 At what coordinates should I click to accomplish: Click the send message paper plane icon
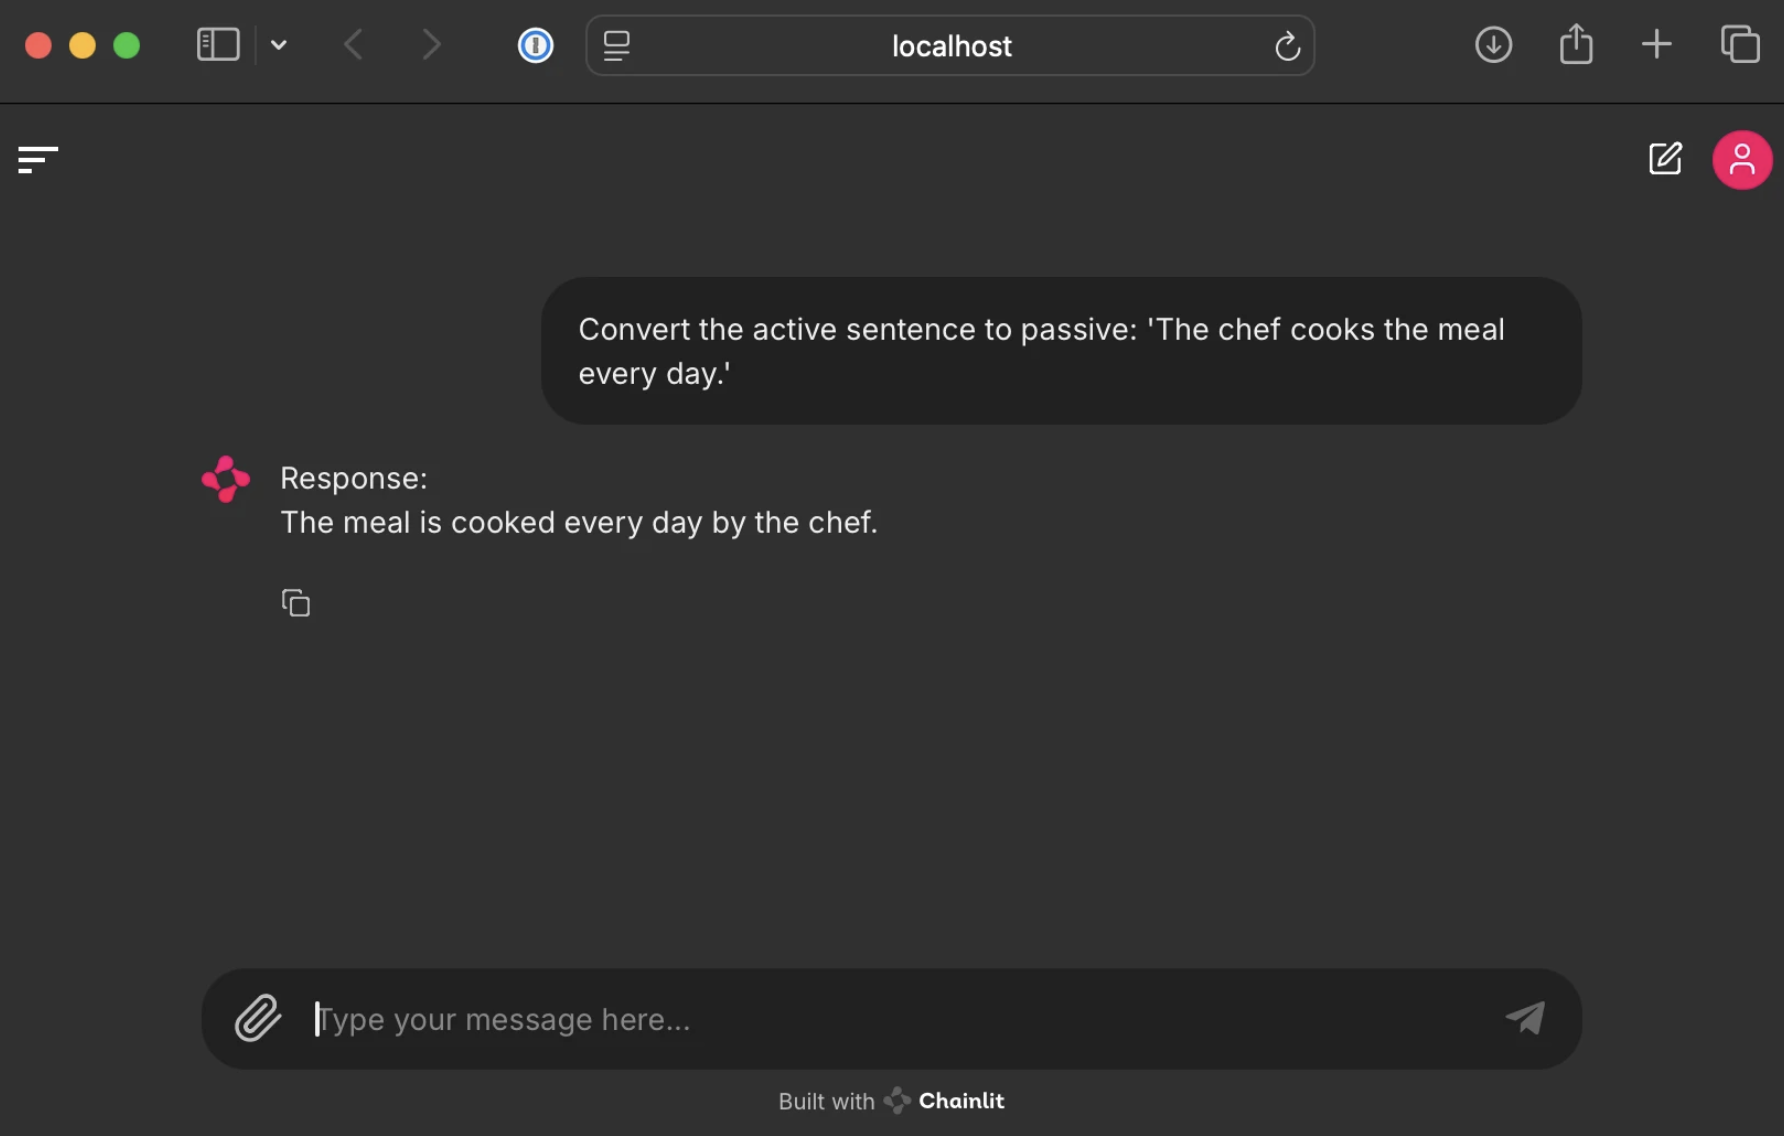coord(1525,1018)
